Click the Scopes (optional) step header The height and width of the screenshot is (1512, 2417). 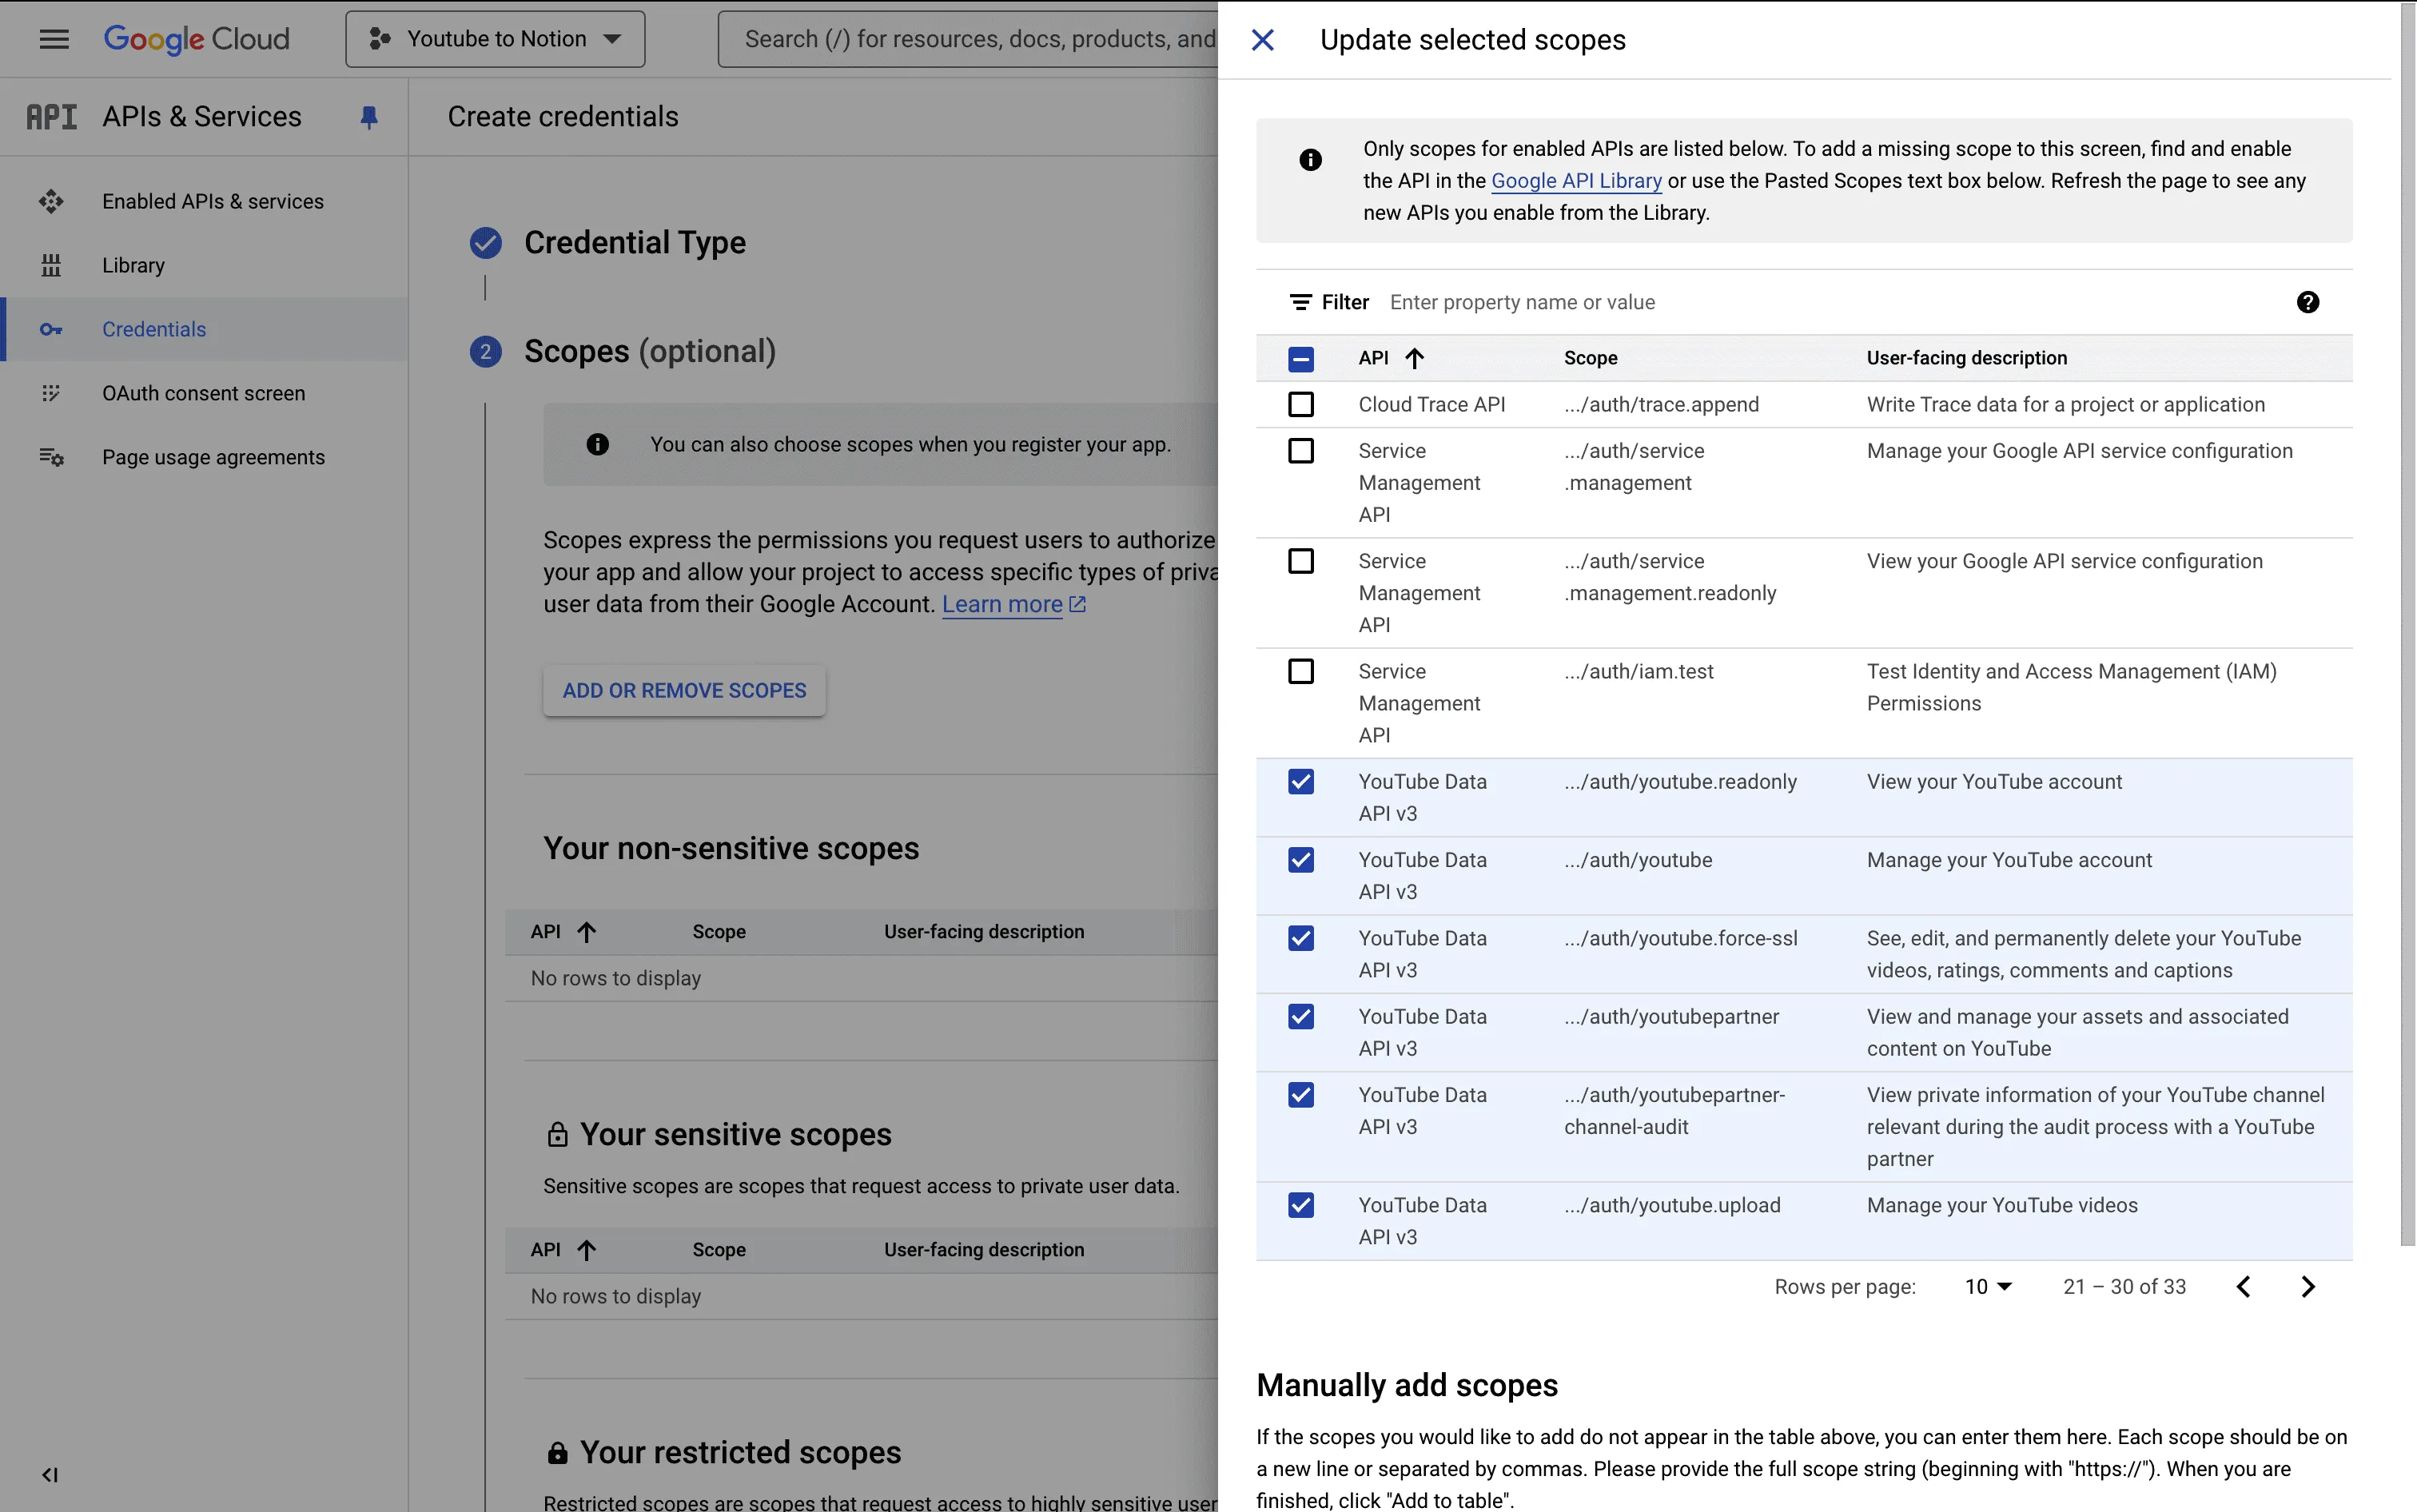(x=622, y=351)
